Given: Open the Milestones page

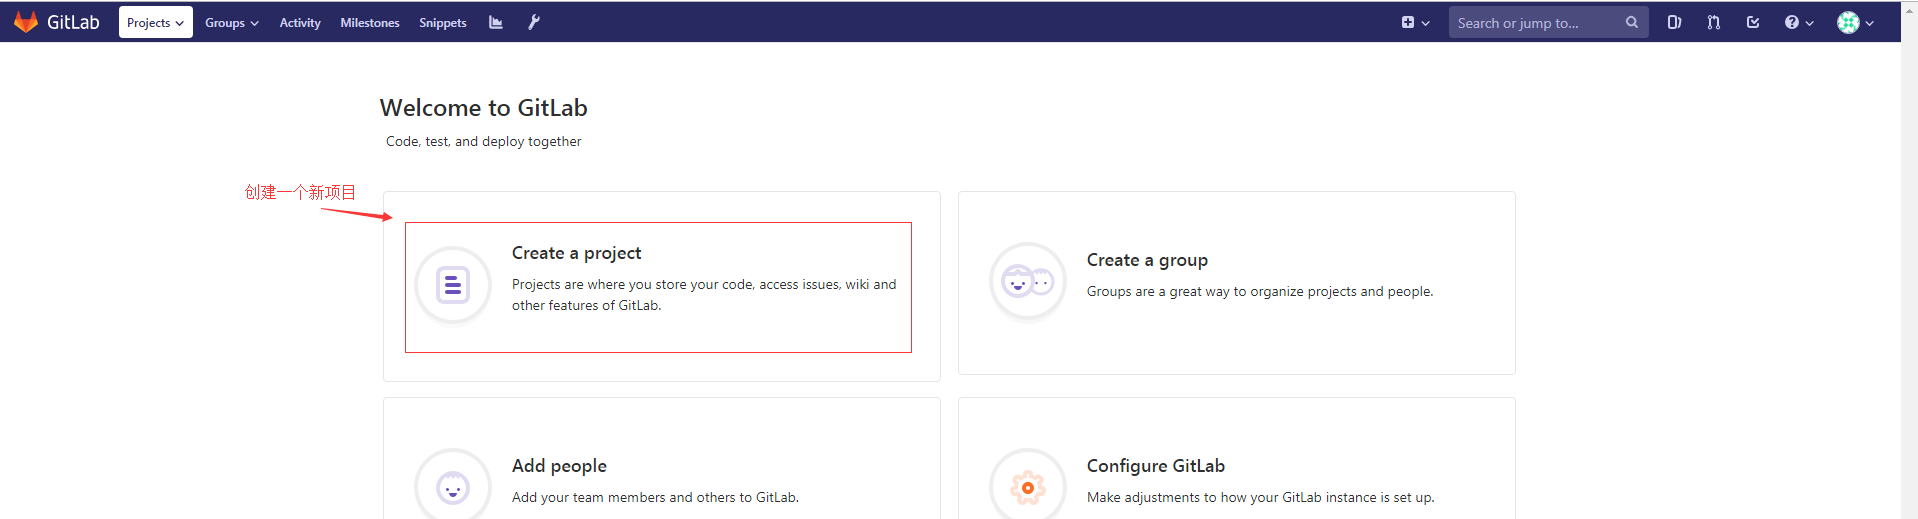Looking at the screenshot, I should point(370,22).
